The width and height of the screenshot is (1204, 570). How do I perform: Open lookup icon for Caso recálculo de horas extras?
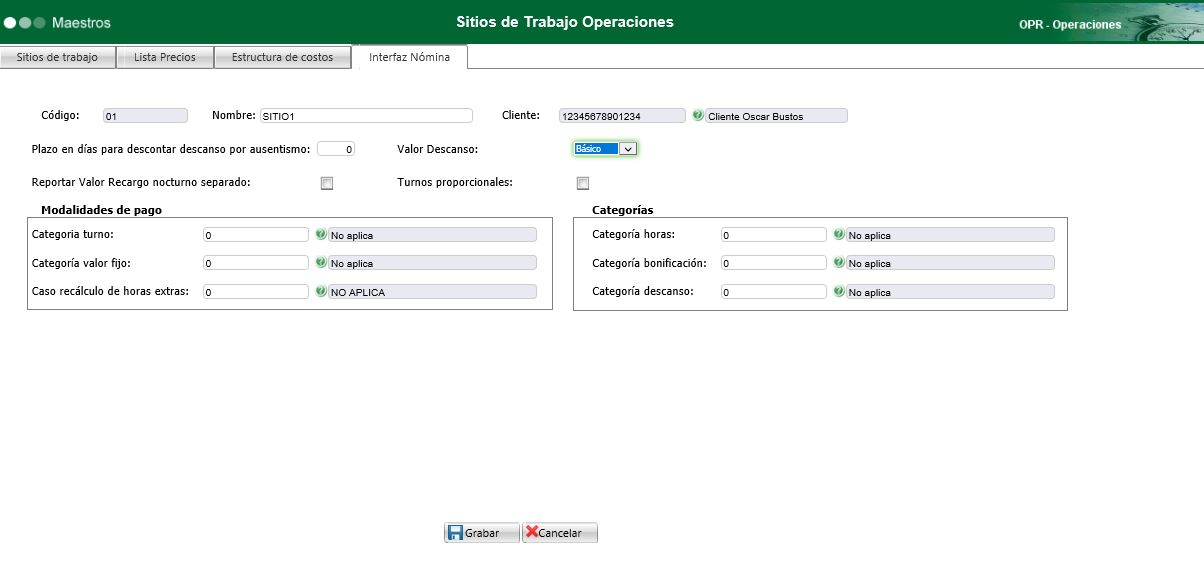pos(321,292)
